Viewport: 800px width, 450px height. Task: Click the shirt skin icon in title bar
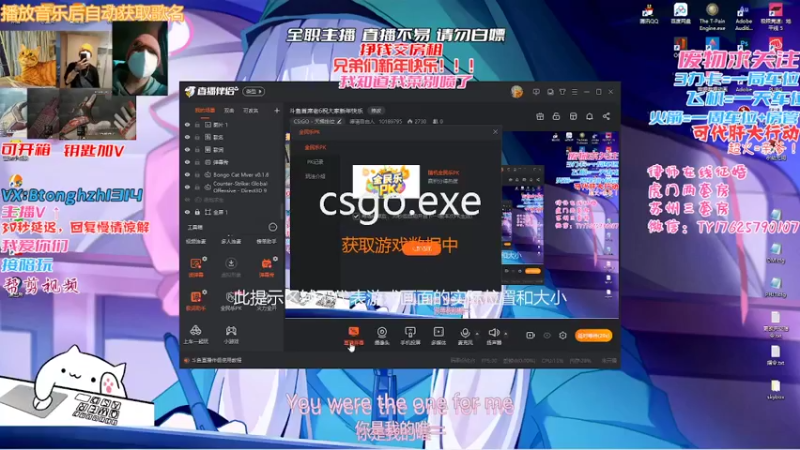click(x=562, y=92)
